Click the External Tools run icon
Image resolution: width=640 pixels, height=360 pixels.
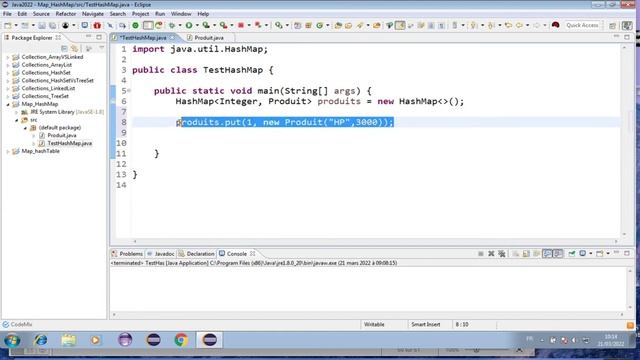pyautogui.click(x=224, y=25)
